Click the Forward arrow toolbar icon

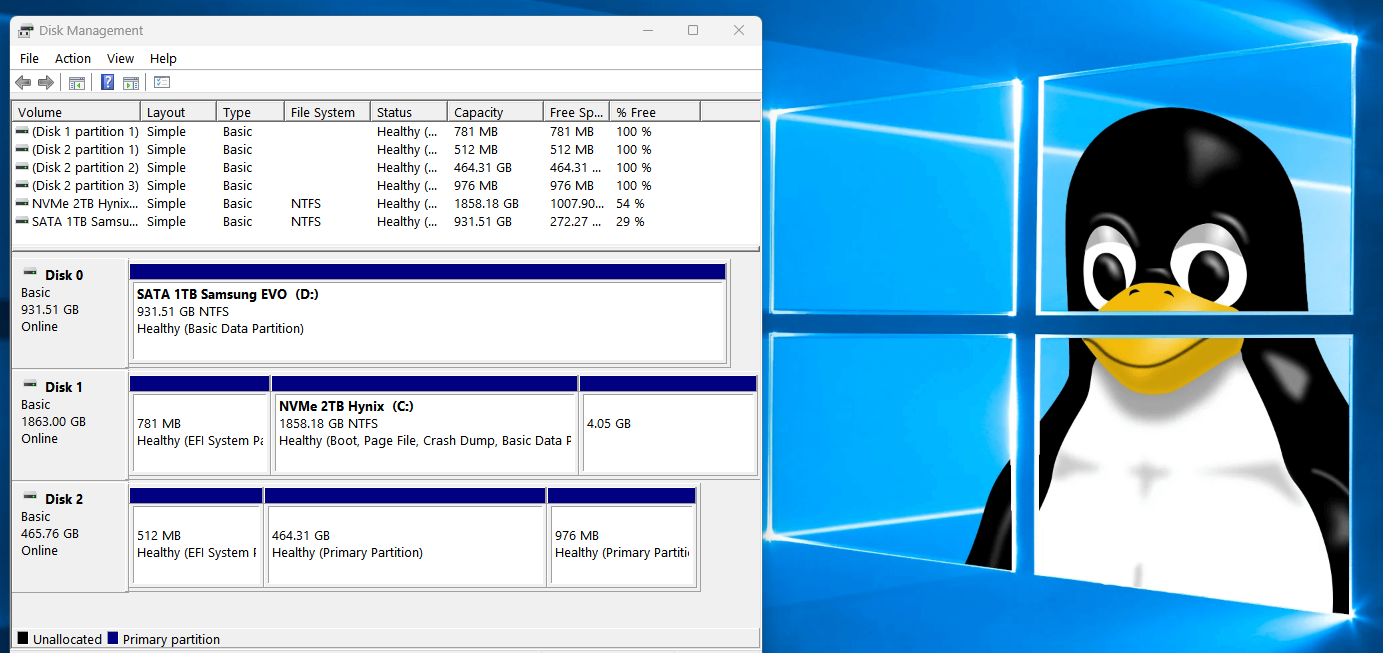coord(45,83)
